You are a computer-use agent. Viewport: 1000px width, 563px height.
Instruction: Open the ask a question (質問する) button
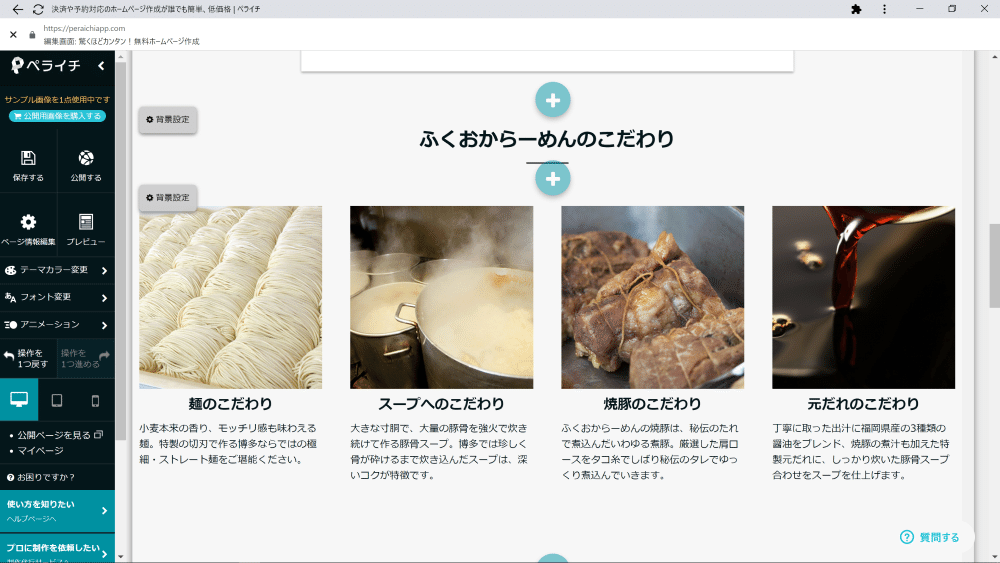pos(930,537)
